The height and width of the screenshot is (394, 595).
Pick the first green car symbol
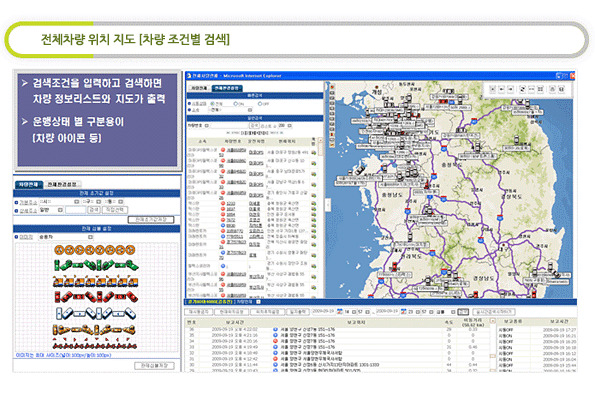[x=57, y=265]
